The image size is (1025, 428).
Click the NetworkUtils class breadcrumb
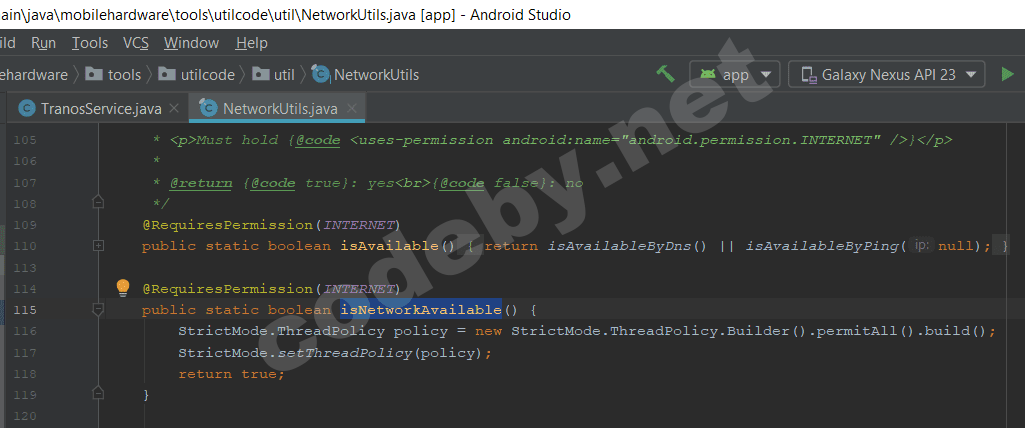click(365, 75)
